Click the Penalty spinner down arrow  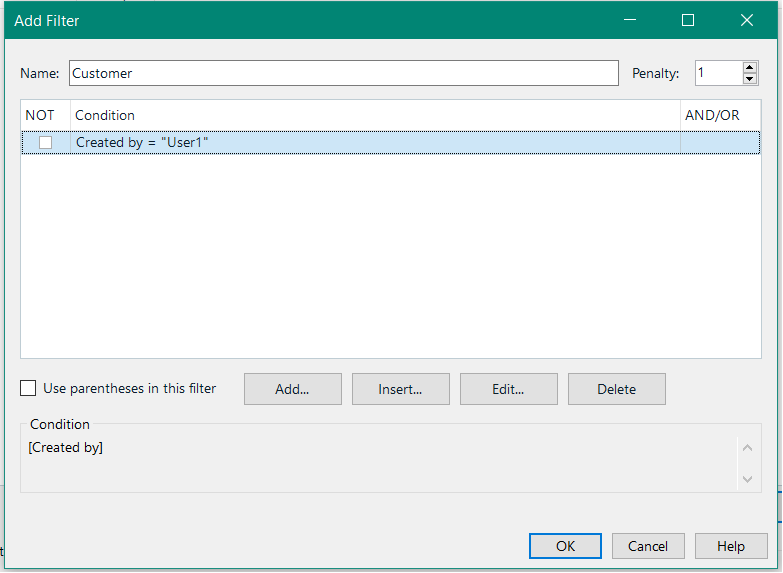pyautogui.click(x=750, y=79)
